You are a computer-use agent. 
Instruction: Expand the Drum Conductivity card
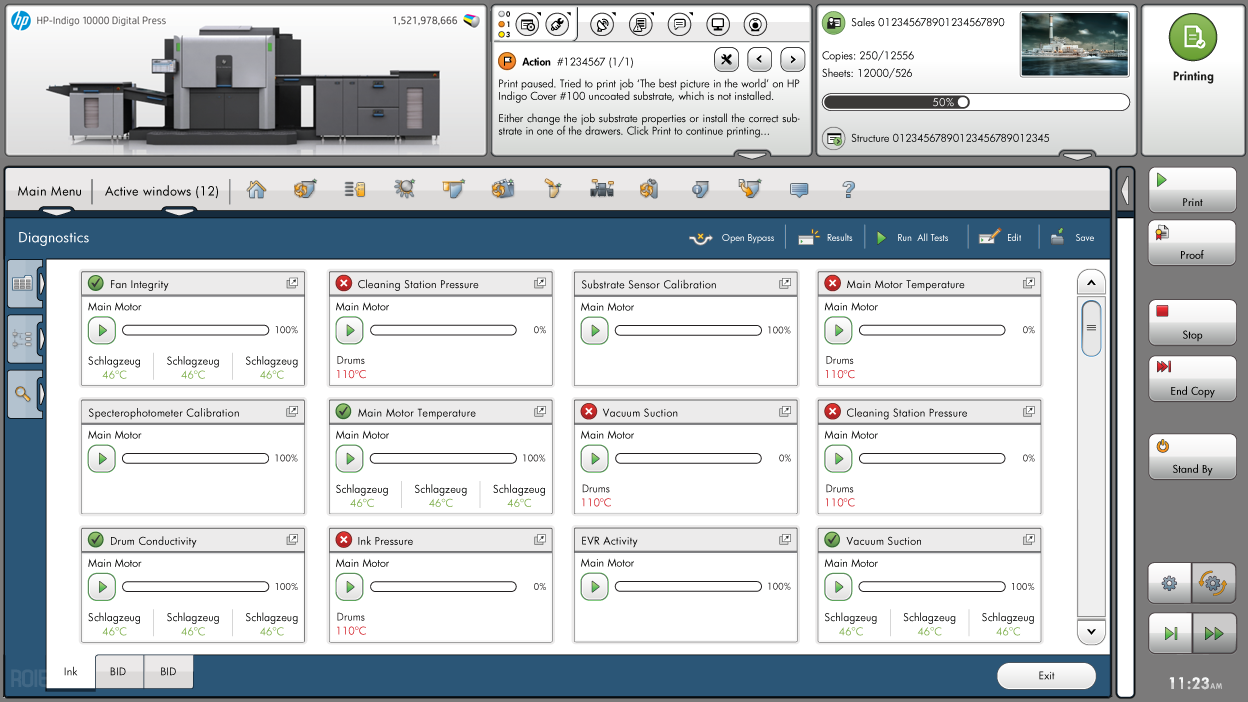[x=292, y=540]
